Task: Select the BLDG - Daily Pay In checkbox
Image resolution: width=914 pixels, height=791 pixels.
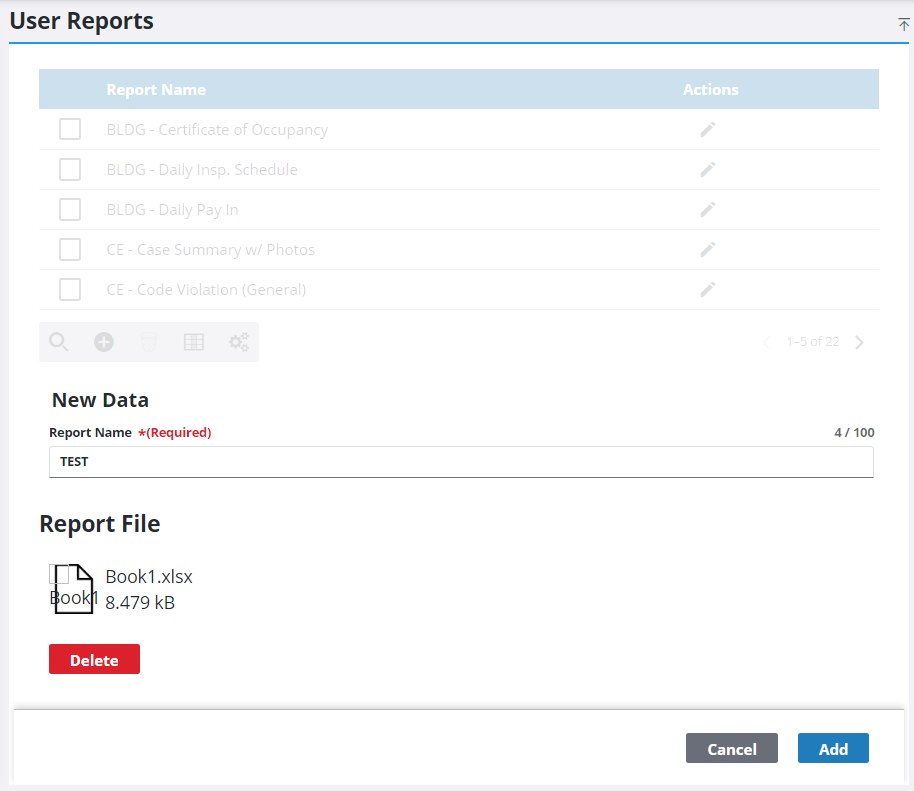Action: click(70, 210)
